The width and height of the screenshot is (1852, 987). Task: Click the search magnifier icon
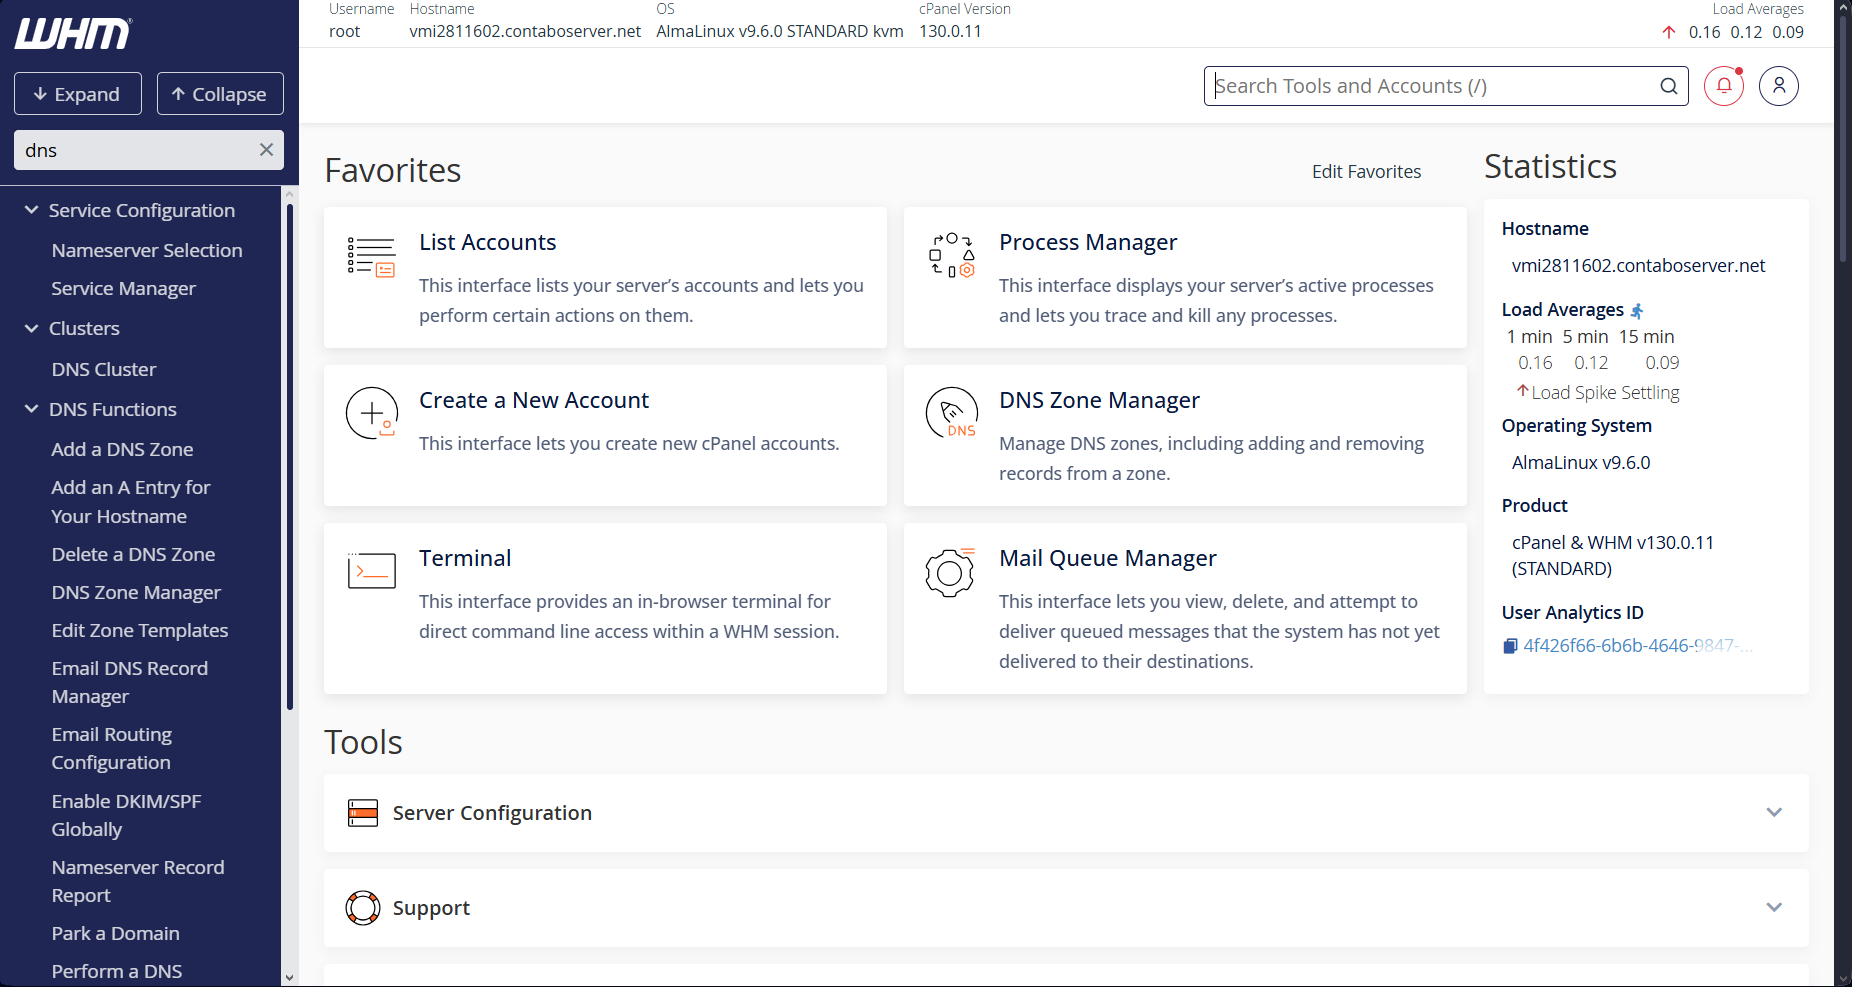[1668, 86]
